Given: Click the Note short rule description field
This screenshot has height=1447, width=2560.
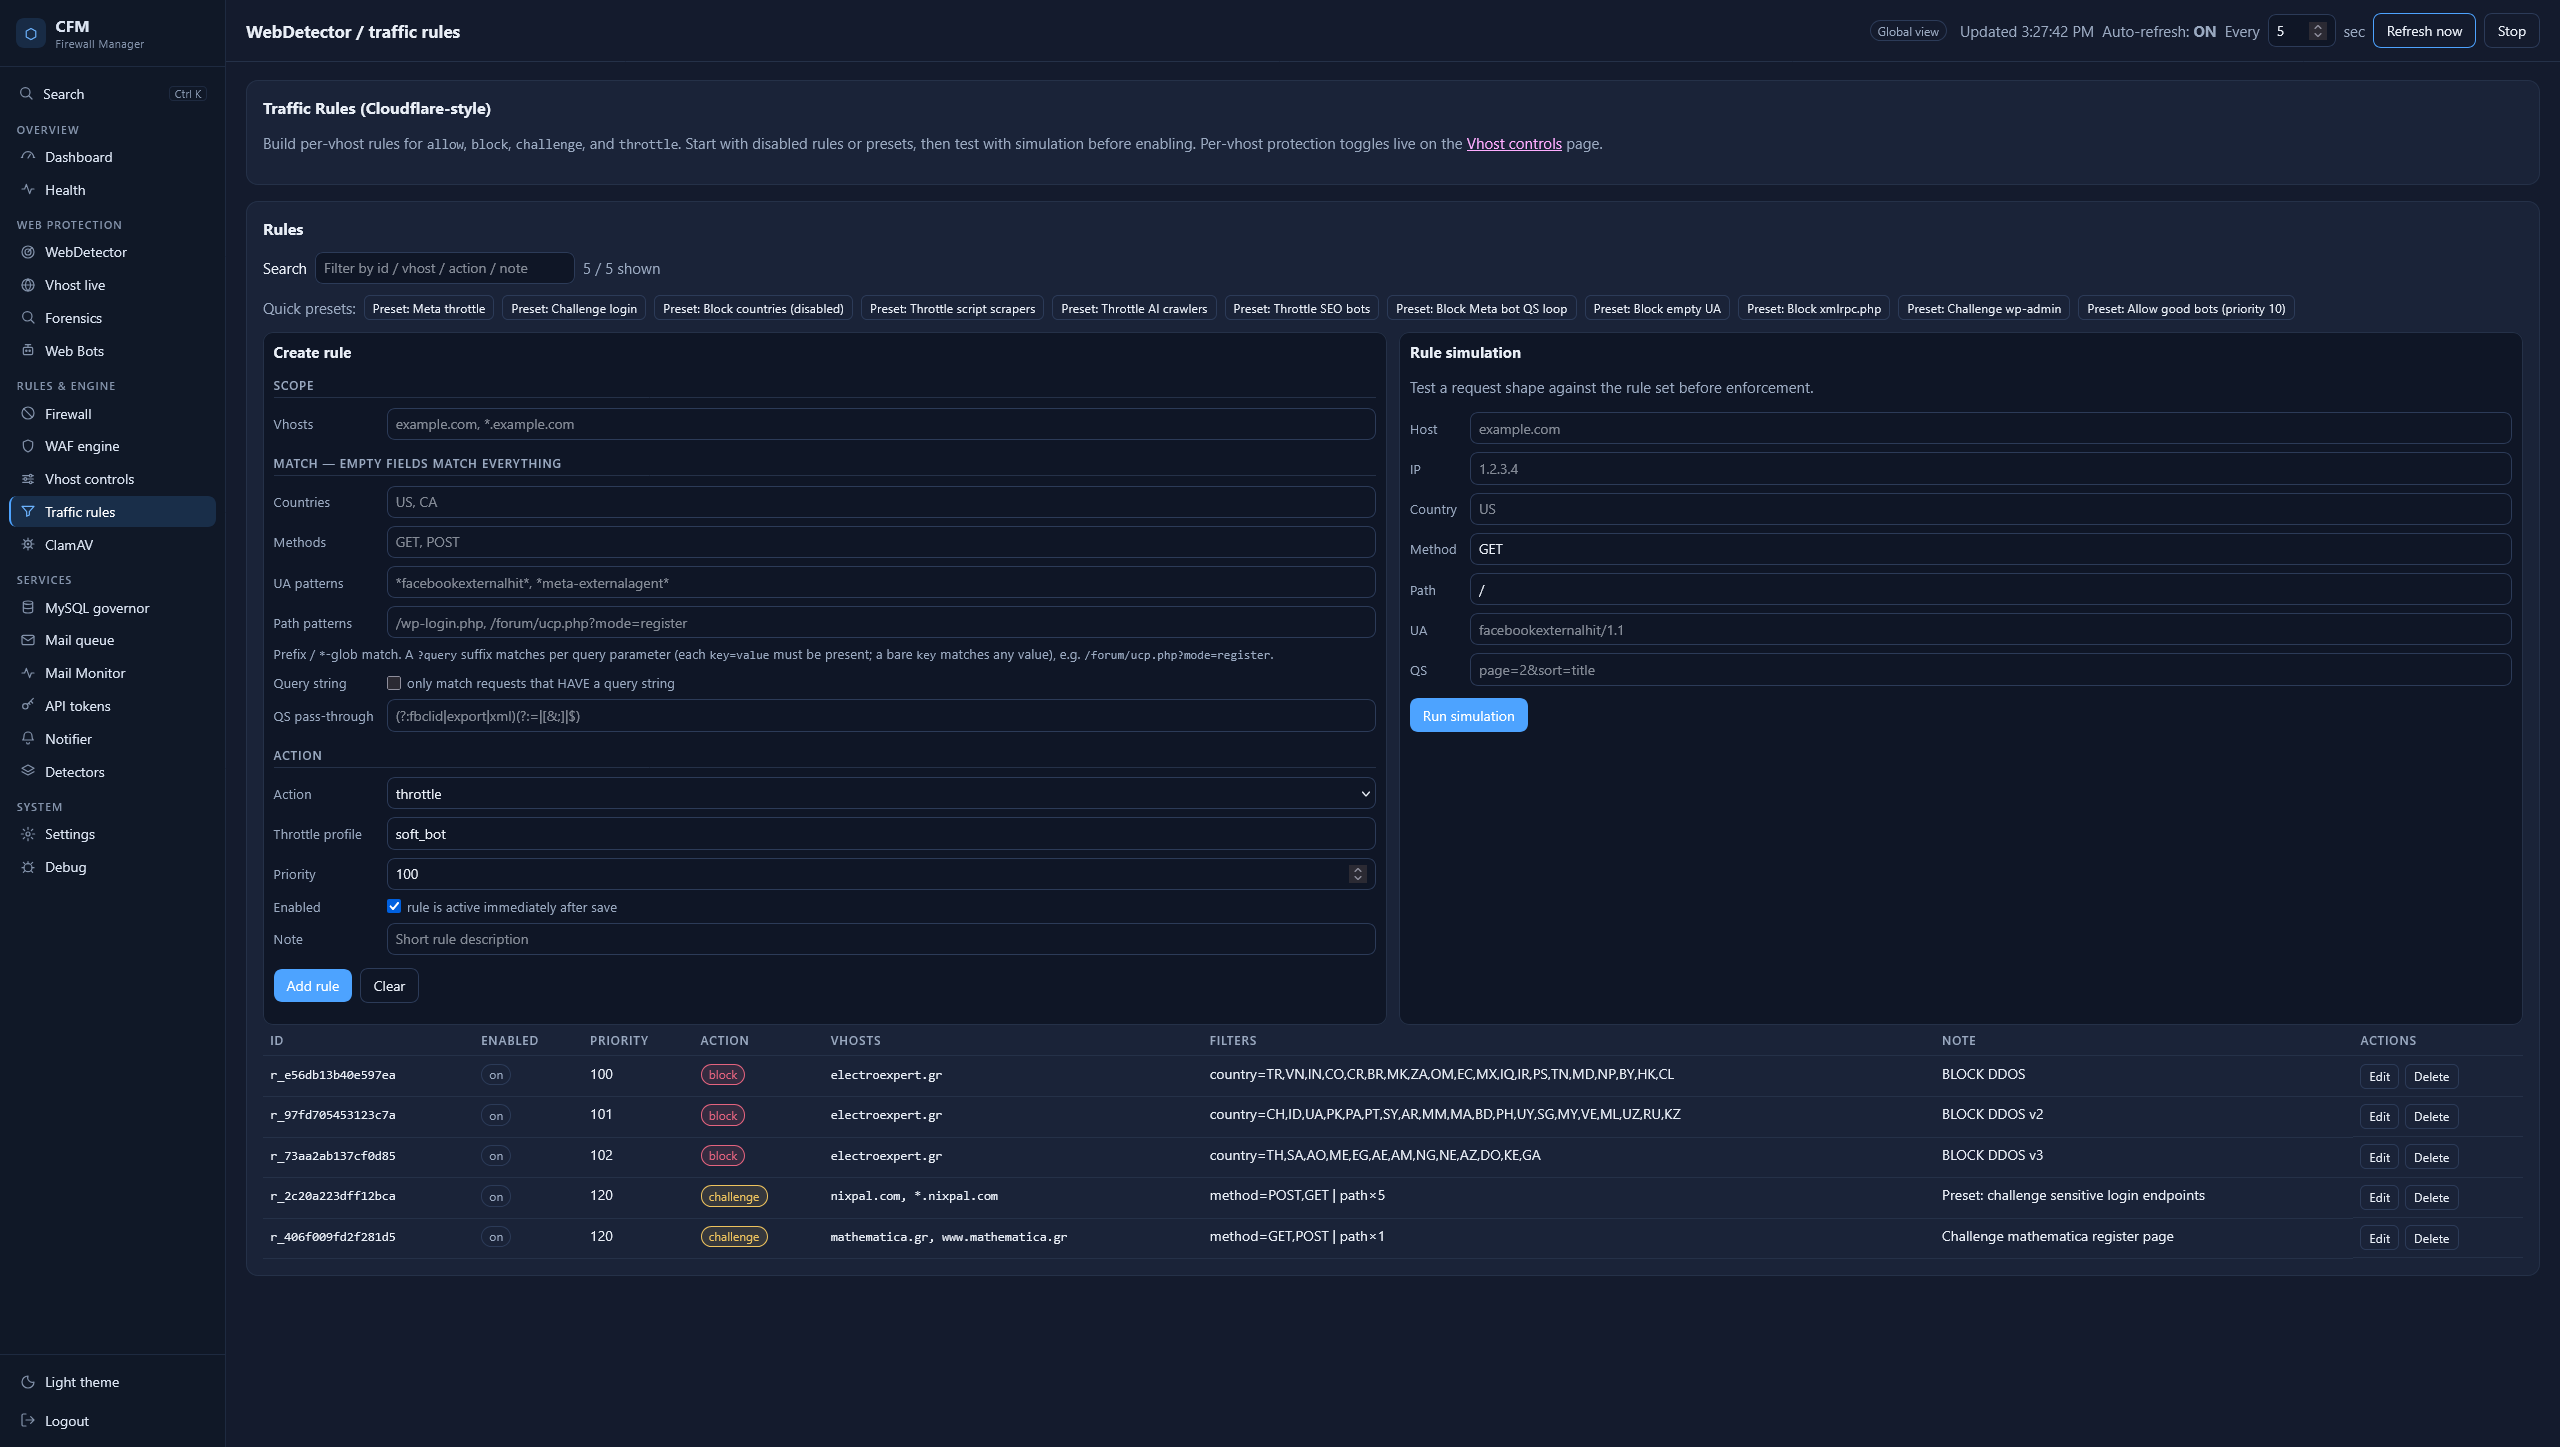Looking at the screenshot, I should tap(880, 939).
